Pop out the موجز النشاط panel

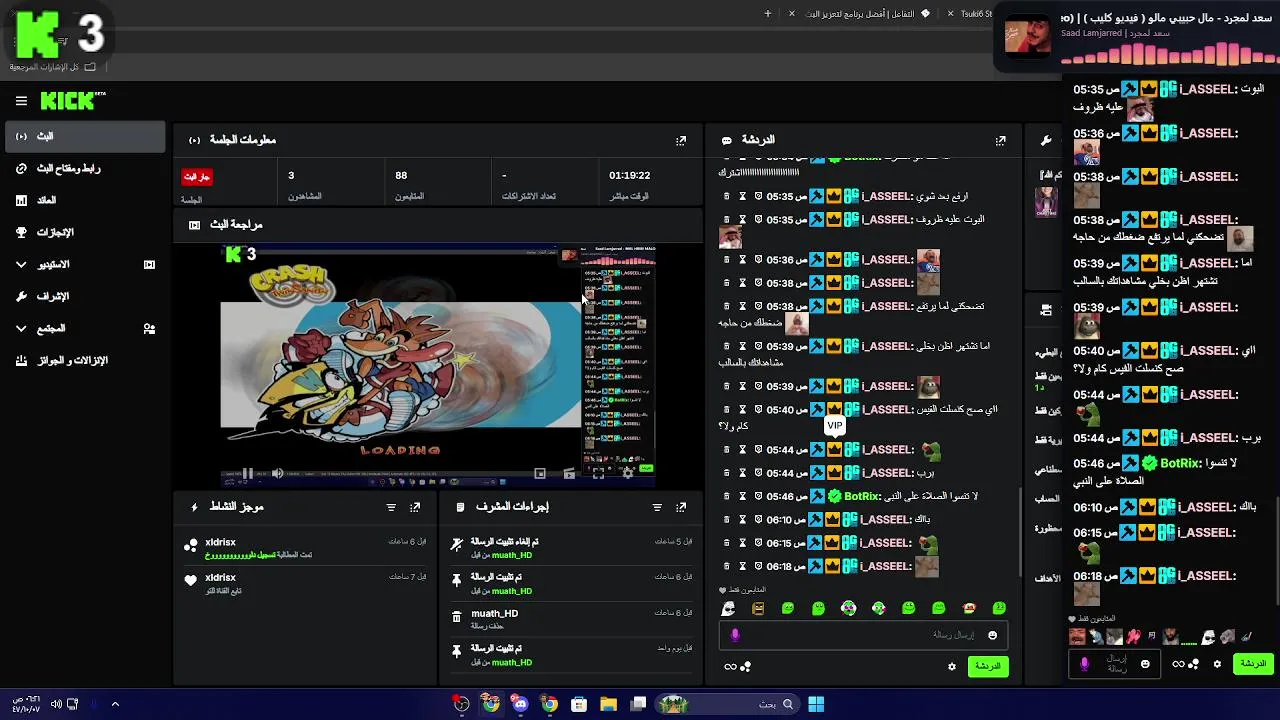pos(415,508)
